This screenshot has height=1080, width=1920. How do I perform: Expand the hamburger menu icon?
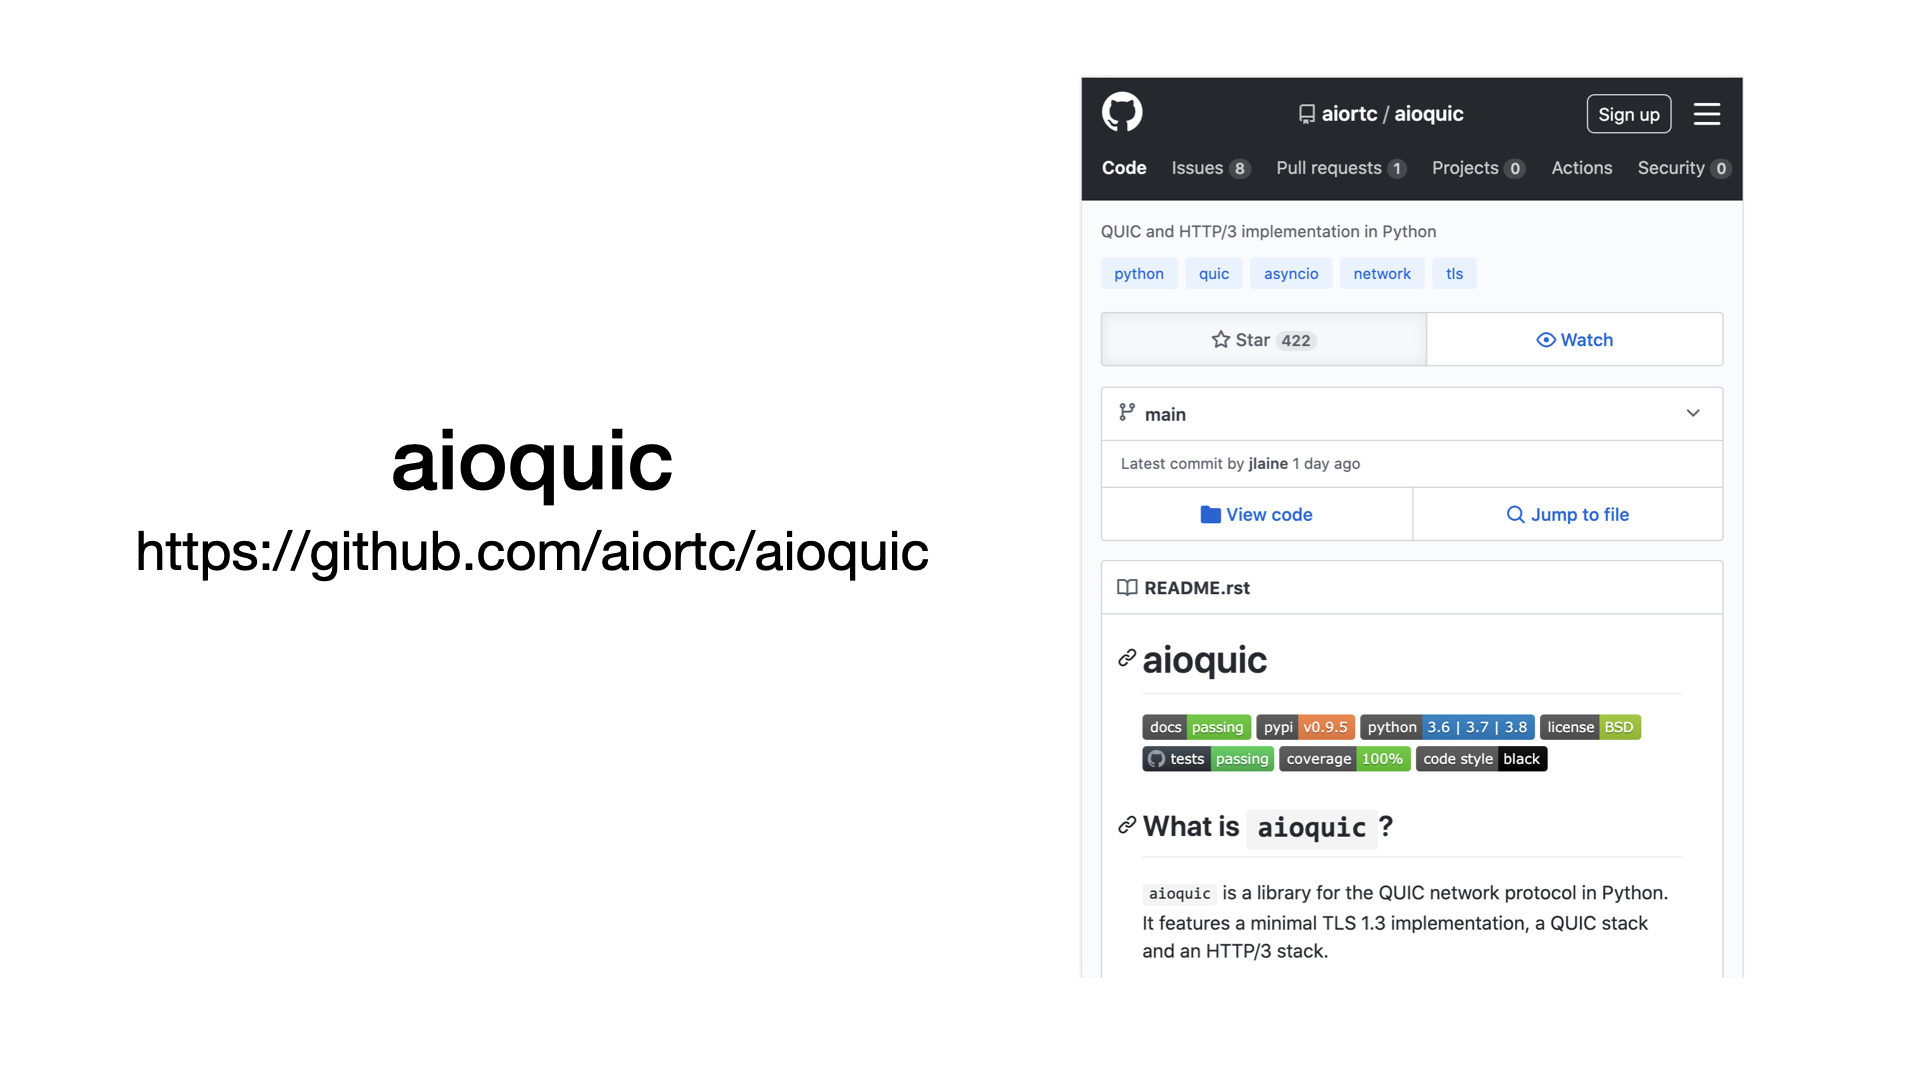1708,113
